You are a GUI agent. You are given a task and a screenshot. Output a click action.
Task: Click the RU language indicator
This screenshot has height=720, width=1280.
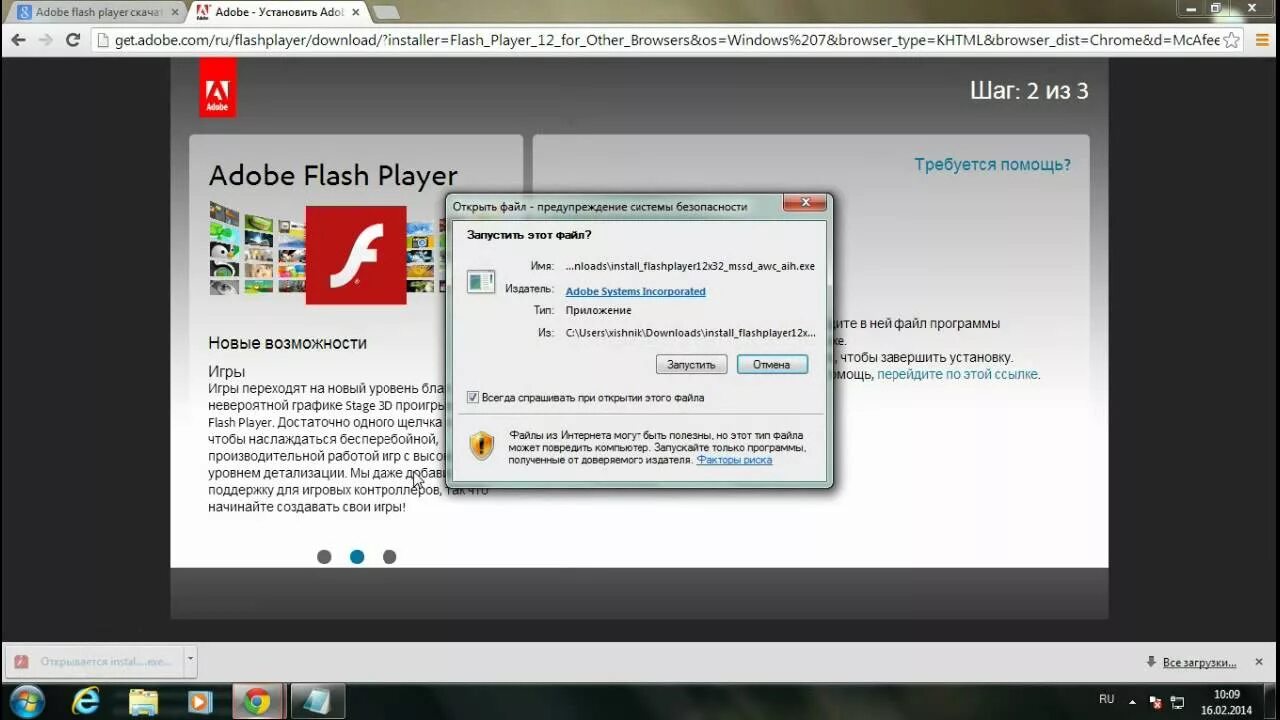pos(1106,699)
